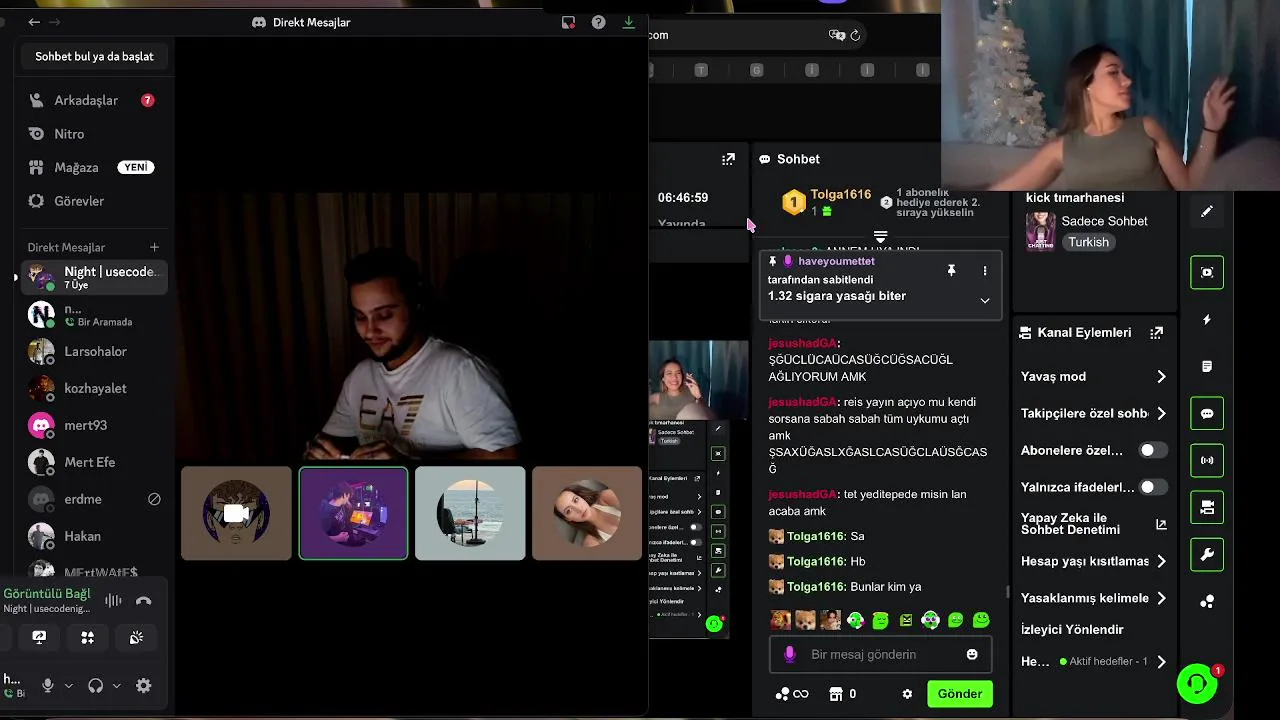The width and height of the screenshot is (1280, 720).
Task: Open the emoji picker smiley icon
Action: (971, 654)
